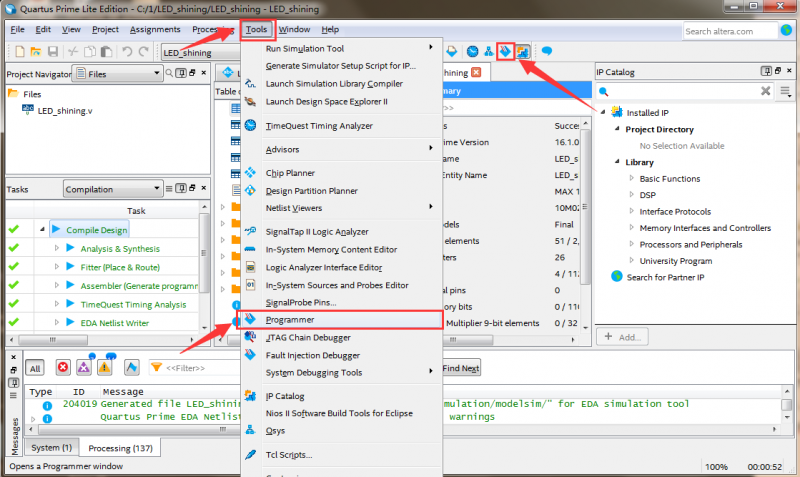Click the globe icon beside search altera.com
Screen dimensions: 800x477
coord(786,31)
